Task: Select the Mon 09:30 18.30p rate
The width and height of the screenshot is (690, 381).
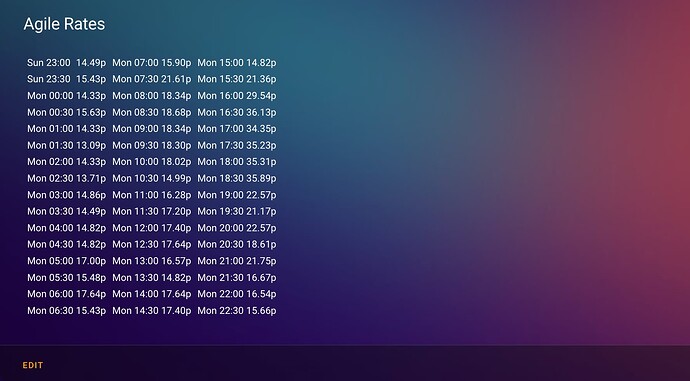Action: (x=152, y=146)
